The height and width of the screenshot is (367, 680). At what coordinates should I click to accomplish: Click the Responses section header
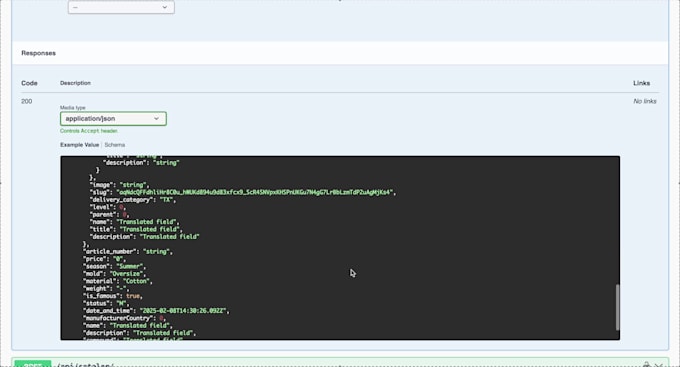[x=39, y=53]
